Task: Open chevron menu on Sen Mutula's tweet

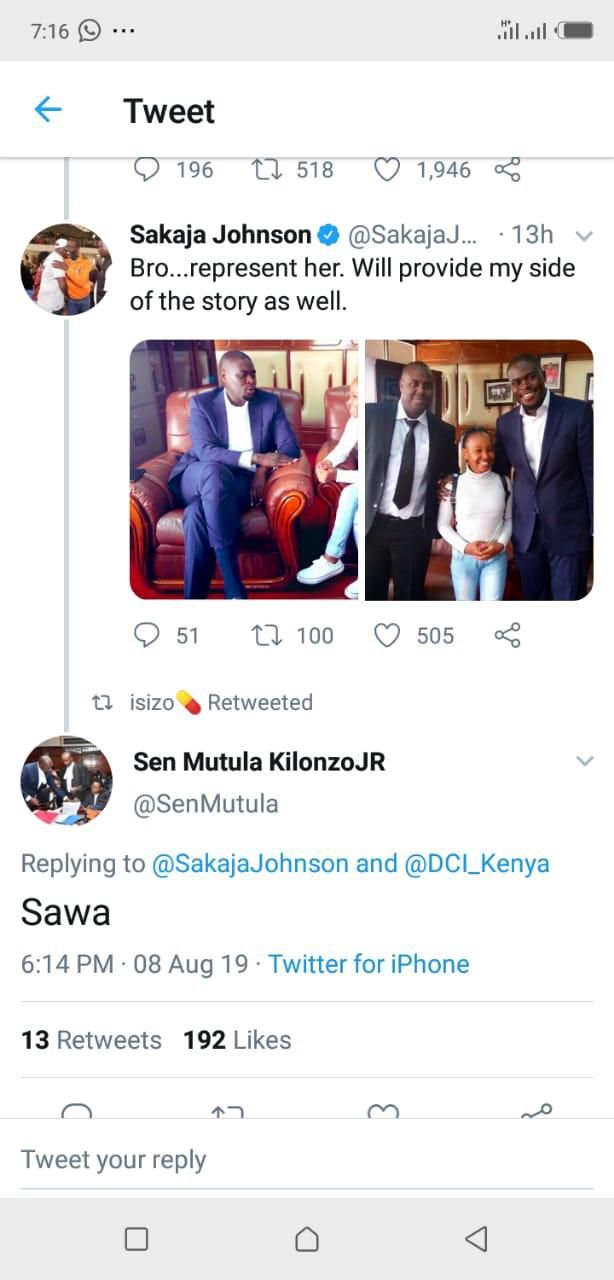Action: pyautogui.click(x=585, y=762)
